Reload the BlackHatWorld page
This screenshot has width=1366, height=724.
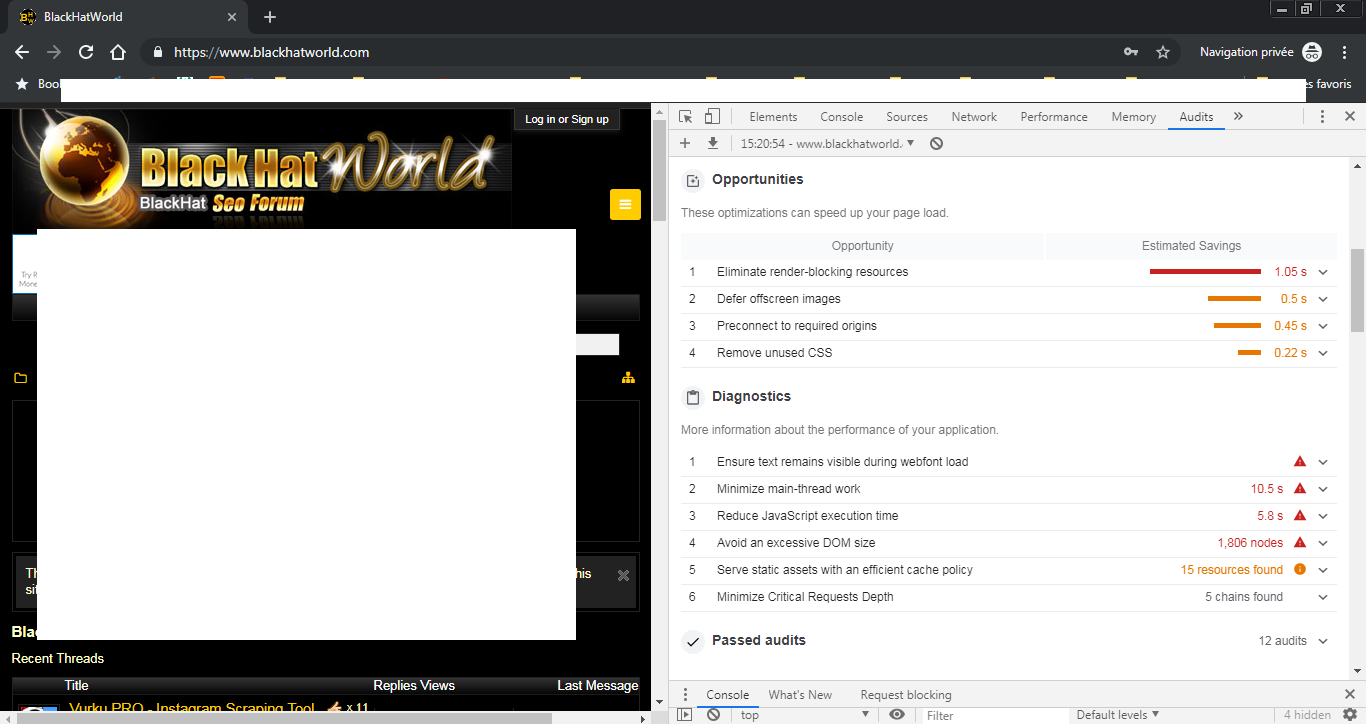pos(86,52)
